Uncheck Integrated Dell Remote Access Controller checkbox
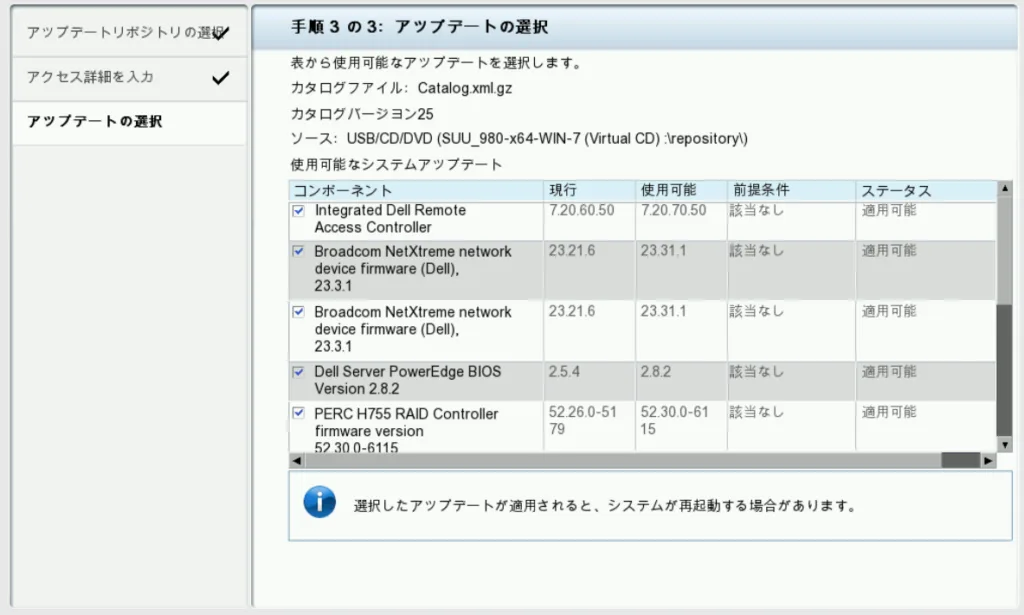This screenshot has height=615, width=1024. (x=299, y=211)
